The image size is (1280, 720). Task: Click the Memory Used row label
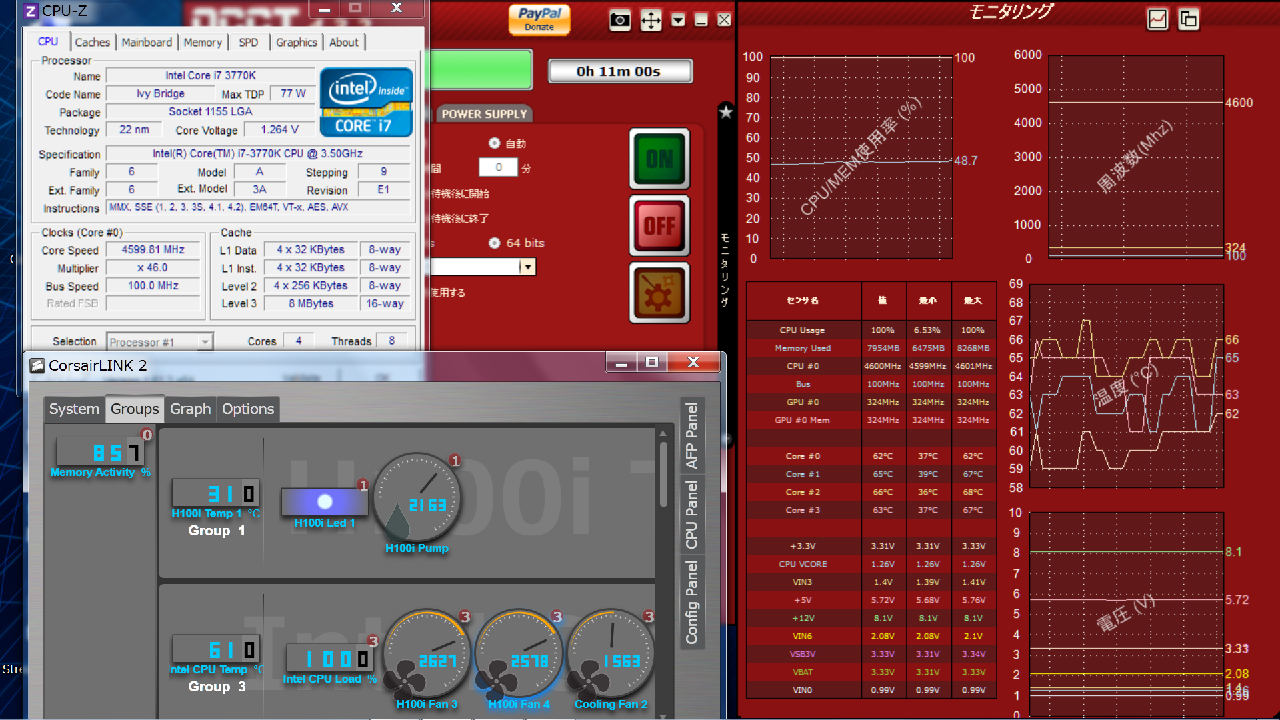803,348
